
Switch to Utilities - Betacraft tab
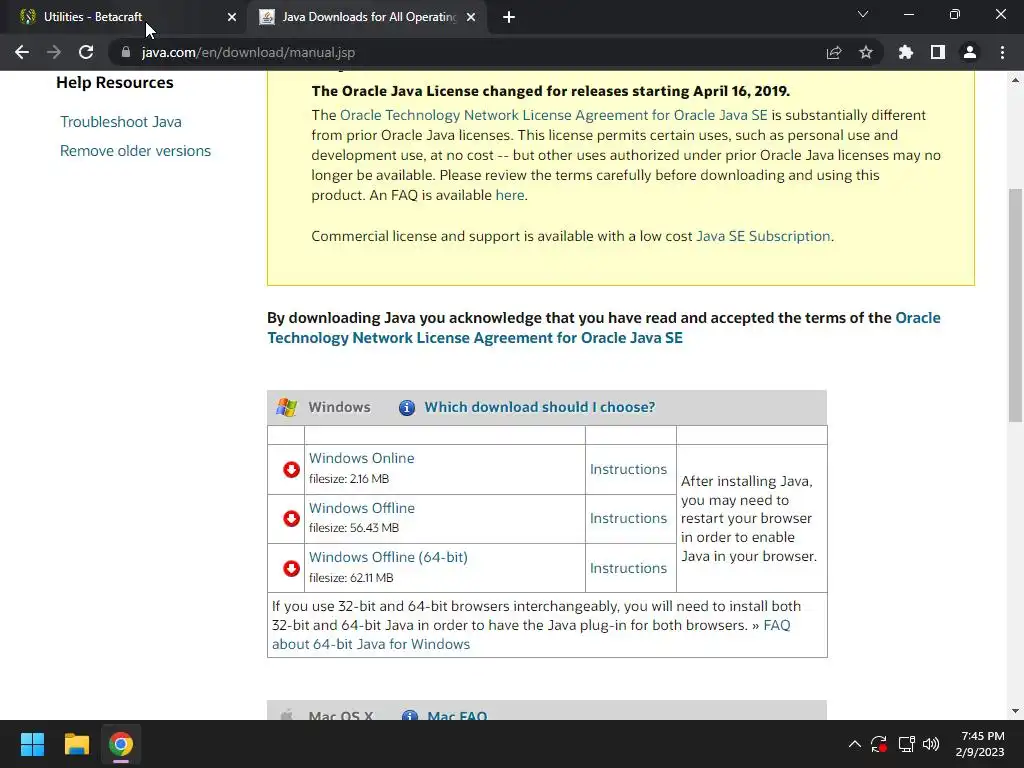(x=122, y=17)
